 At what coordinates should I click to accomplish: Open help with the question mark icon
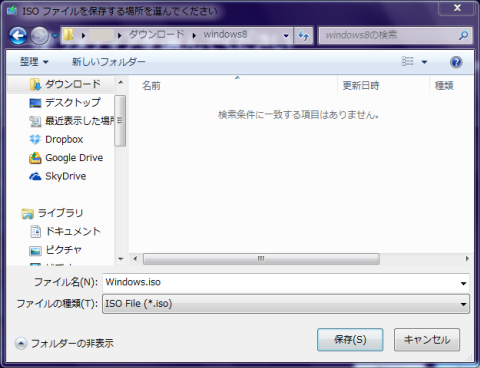(x=456, y=62)
